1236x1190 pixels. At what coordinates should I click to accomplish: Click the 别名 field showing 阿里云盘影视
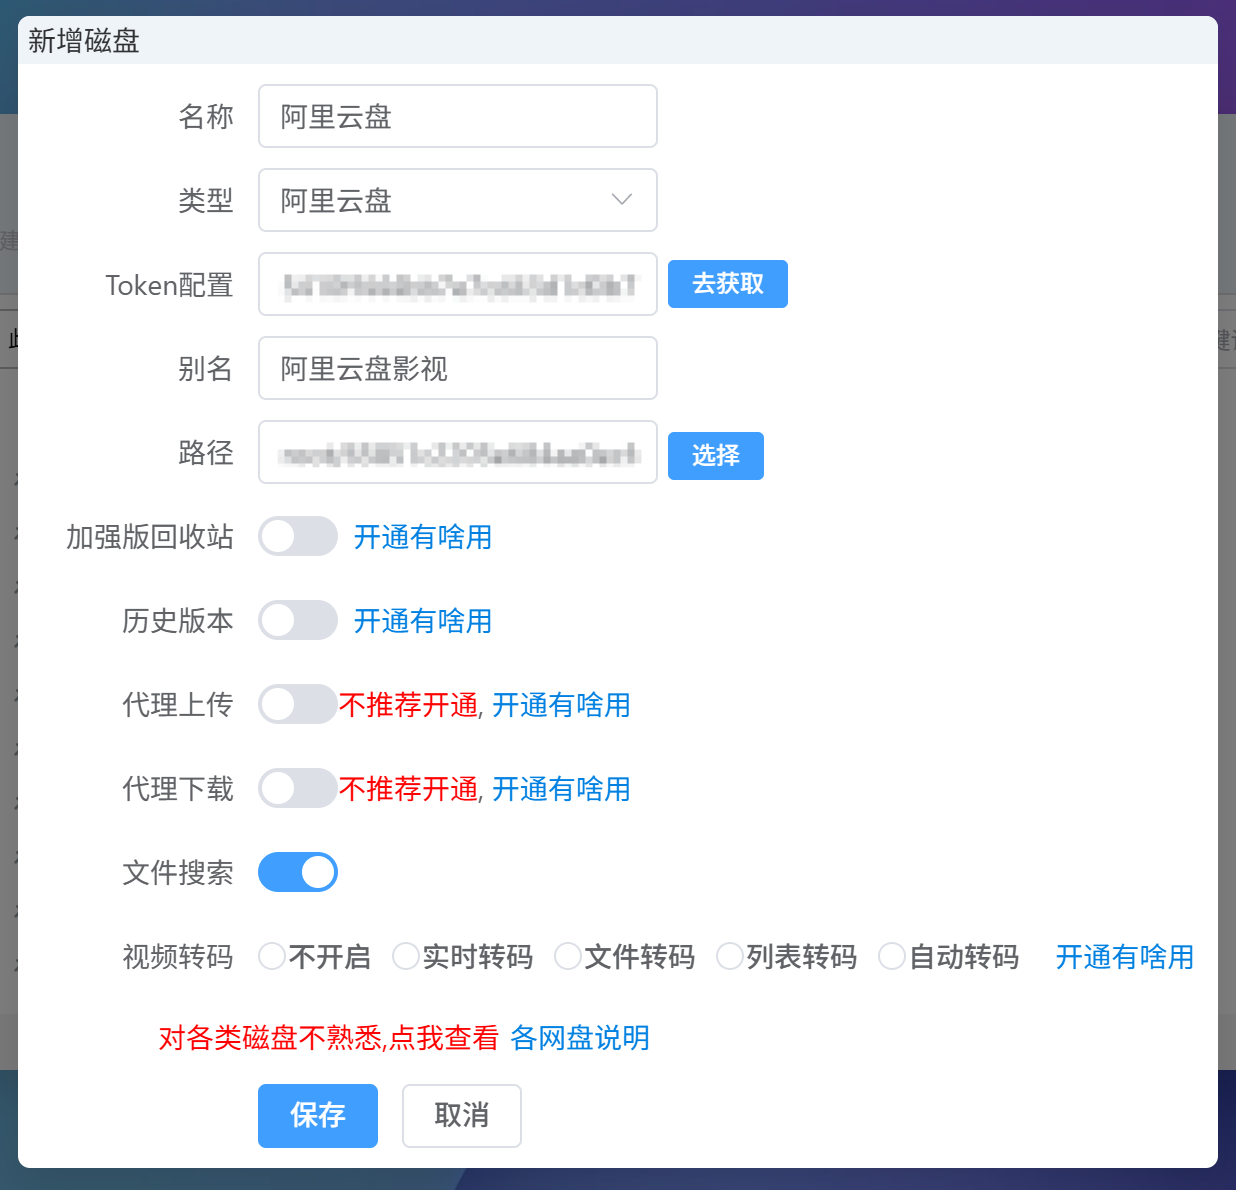[x=457, y=368]
